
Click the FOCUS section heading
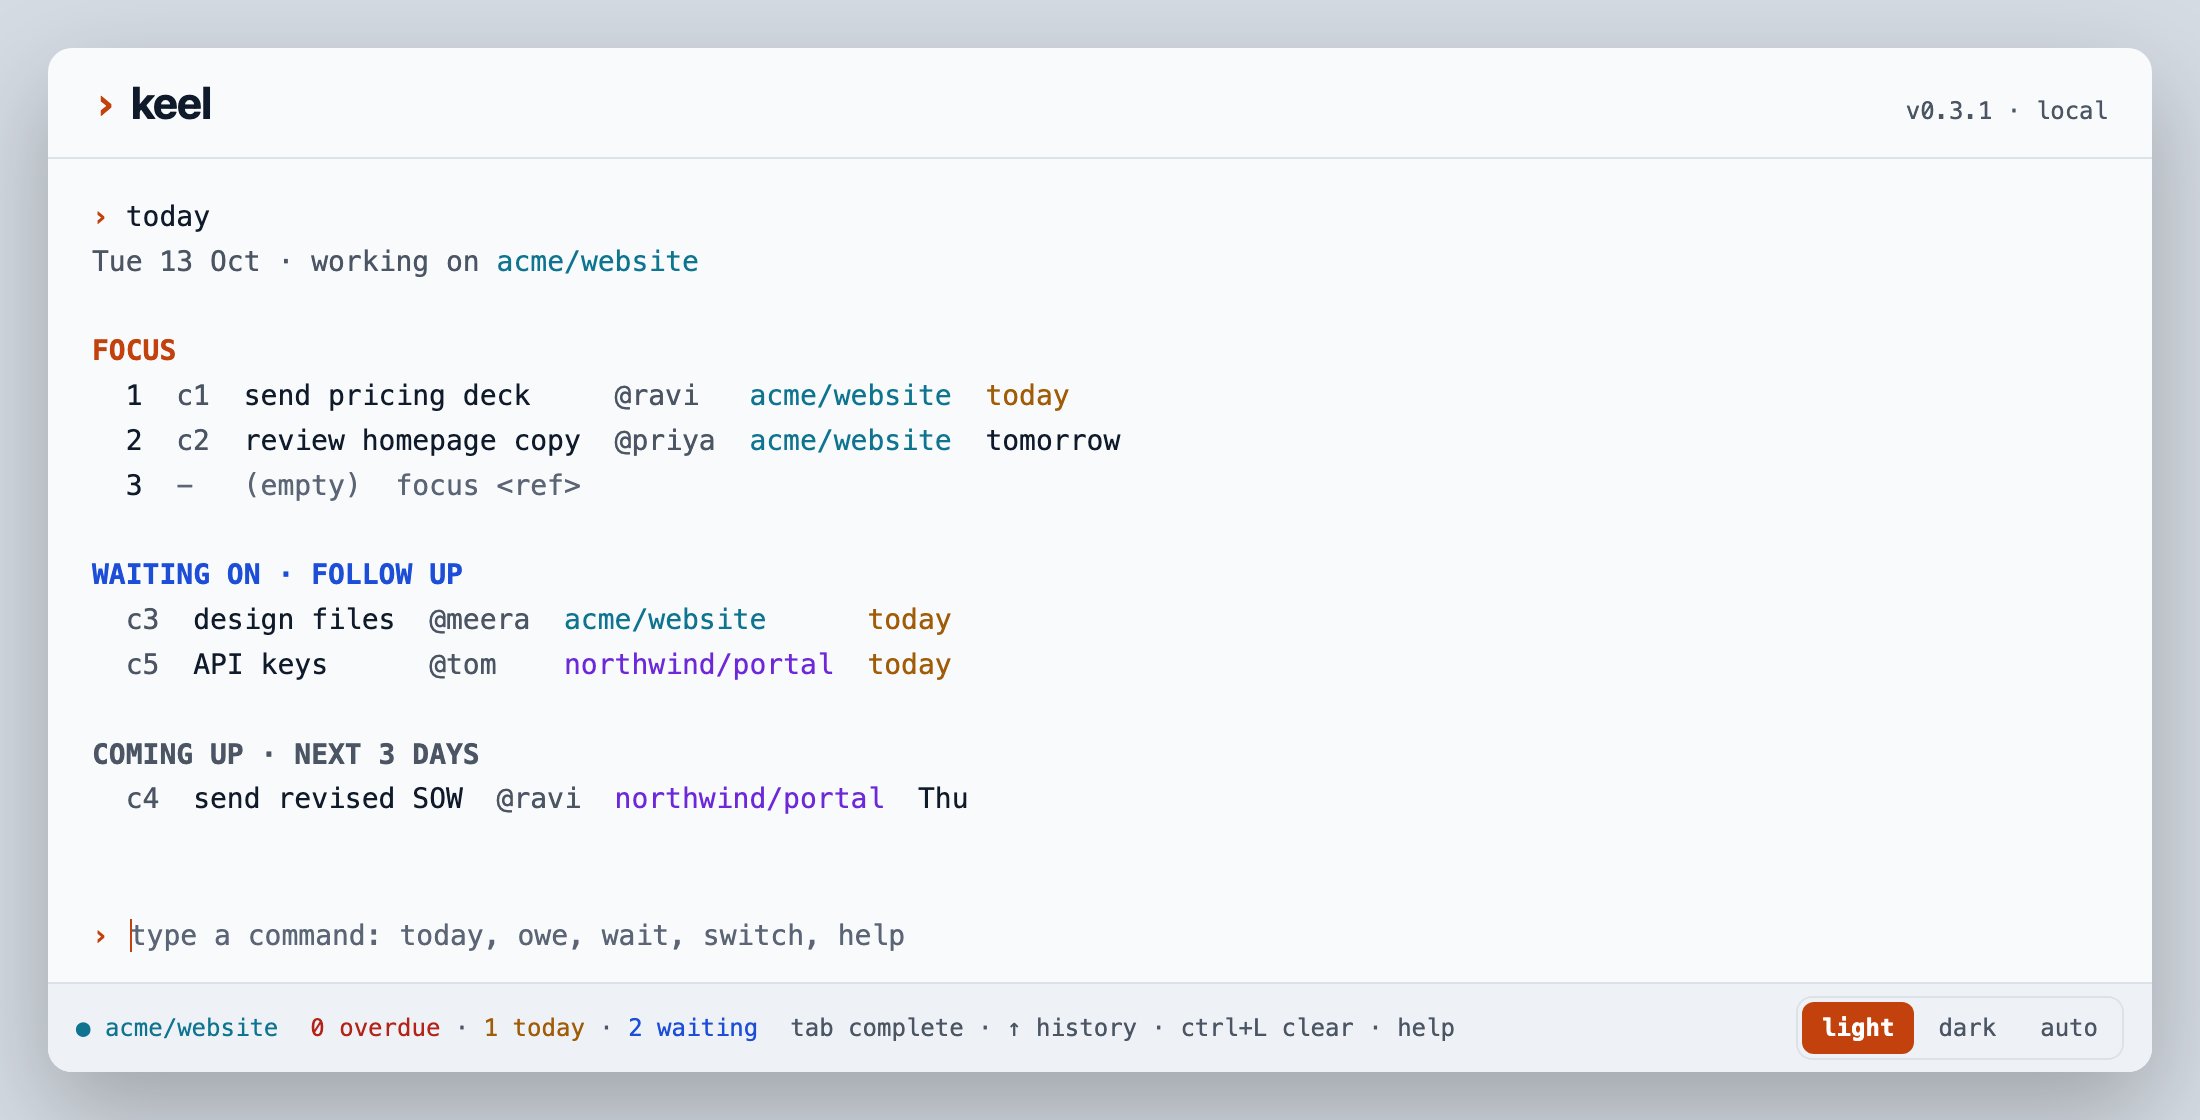pyautogui.click(x=134, y=350)
